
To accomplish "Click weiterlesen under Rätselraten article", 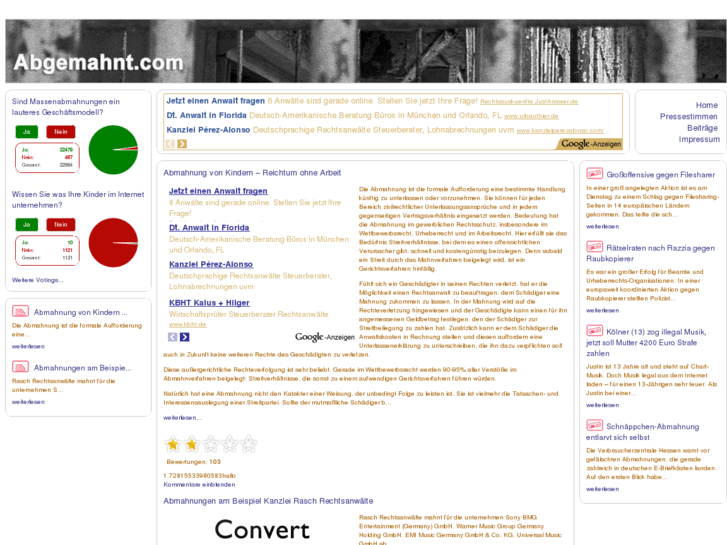I will 602,310.
